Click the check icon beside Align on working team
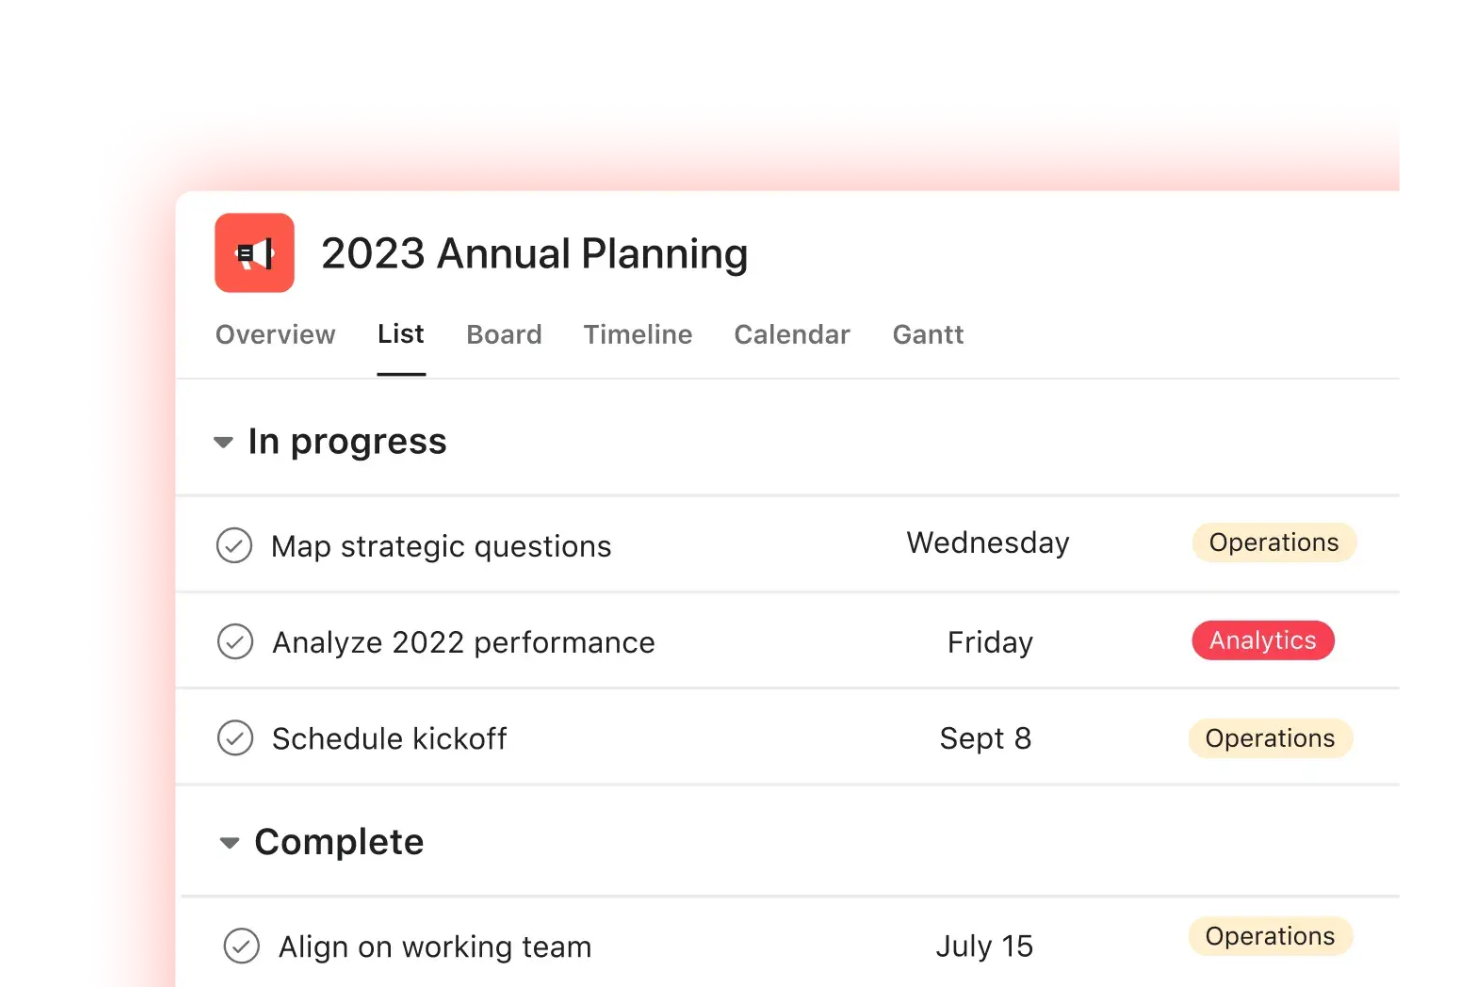The height and width of the screenshot is (987, 1480). (x=243, y=944)
